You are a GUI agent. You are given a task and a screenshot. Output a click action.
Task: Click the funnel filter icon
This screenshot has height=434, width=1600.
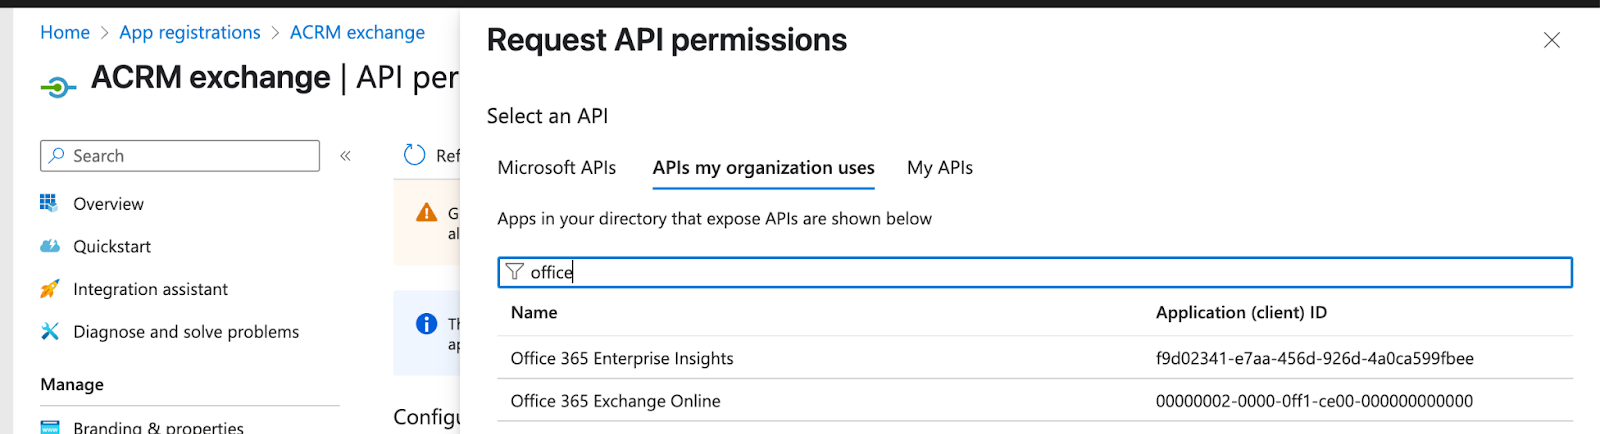point(515,272)
